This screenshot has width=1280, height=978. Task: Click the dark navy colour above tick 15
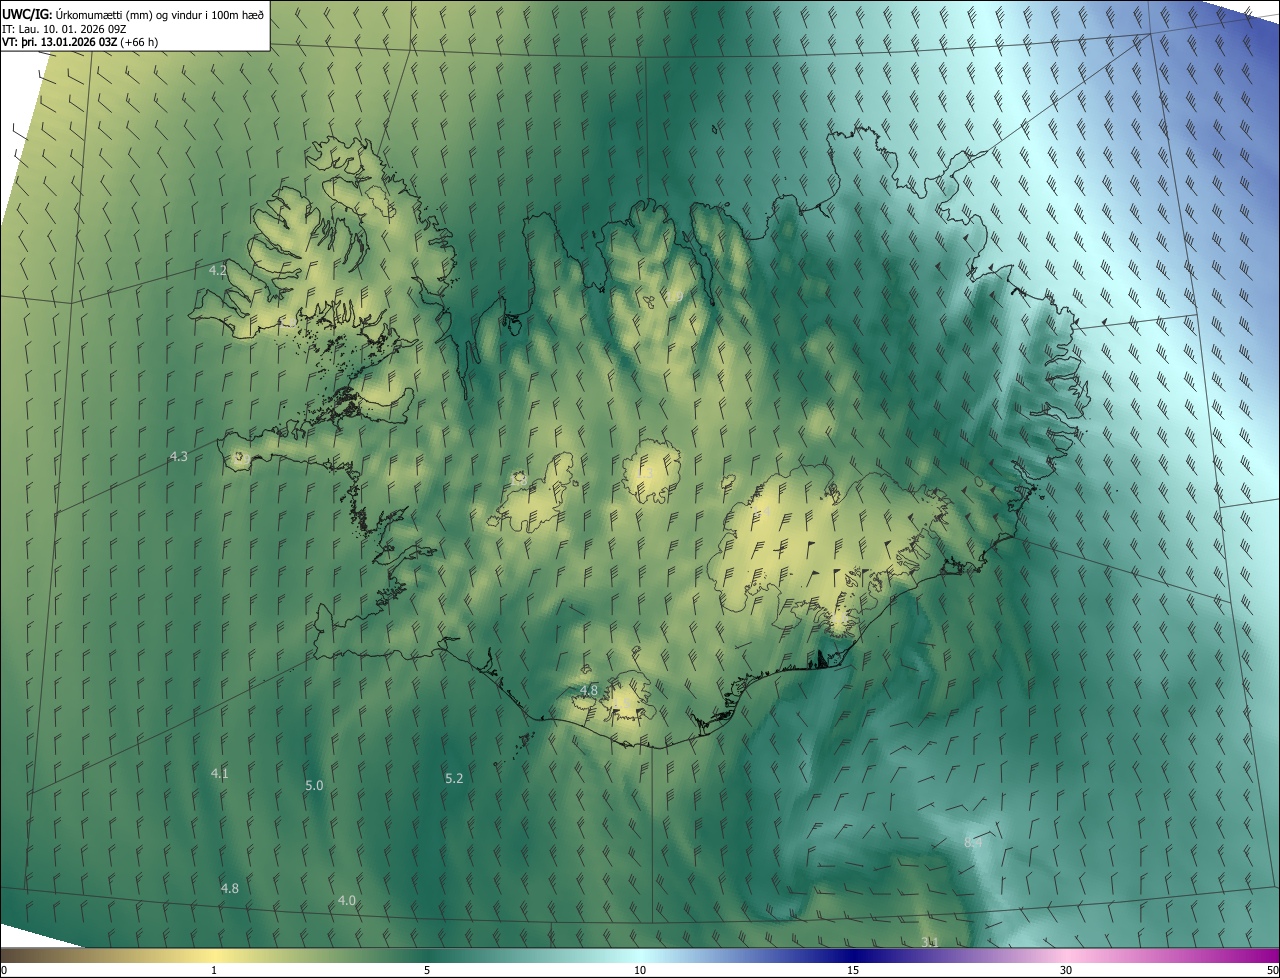point(853,955)
